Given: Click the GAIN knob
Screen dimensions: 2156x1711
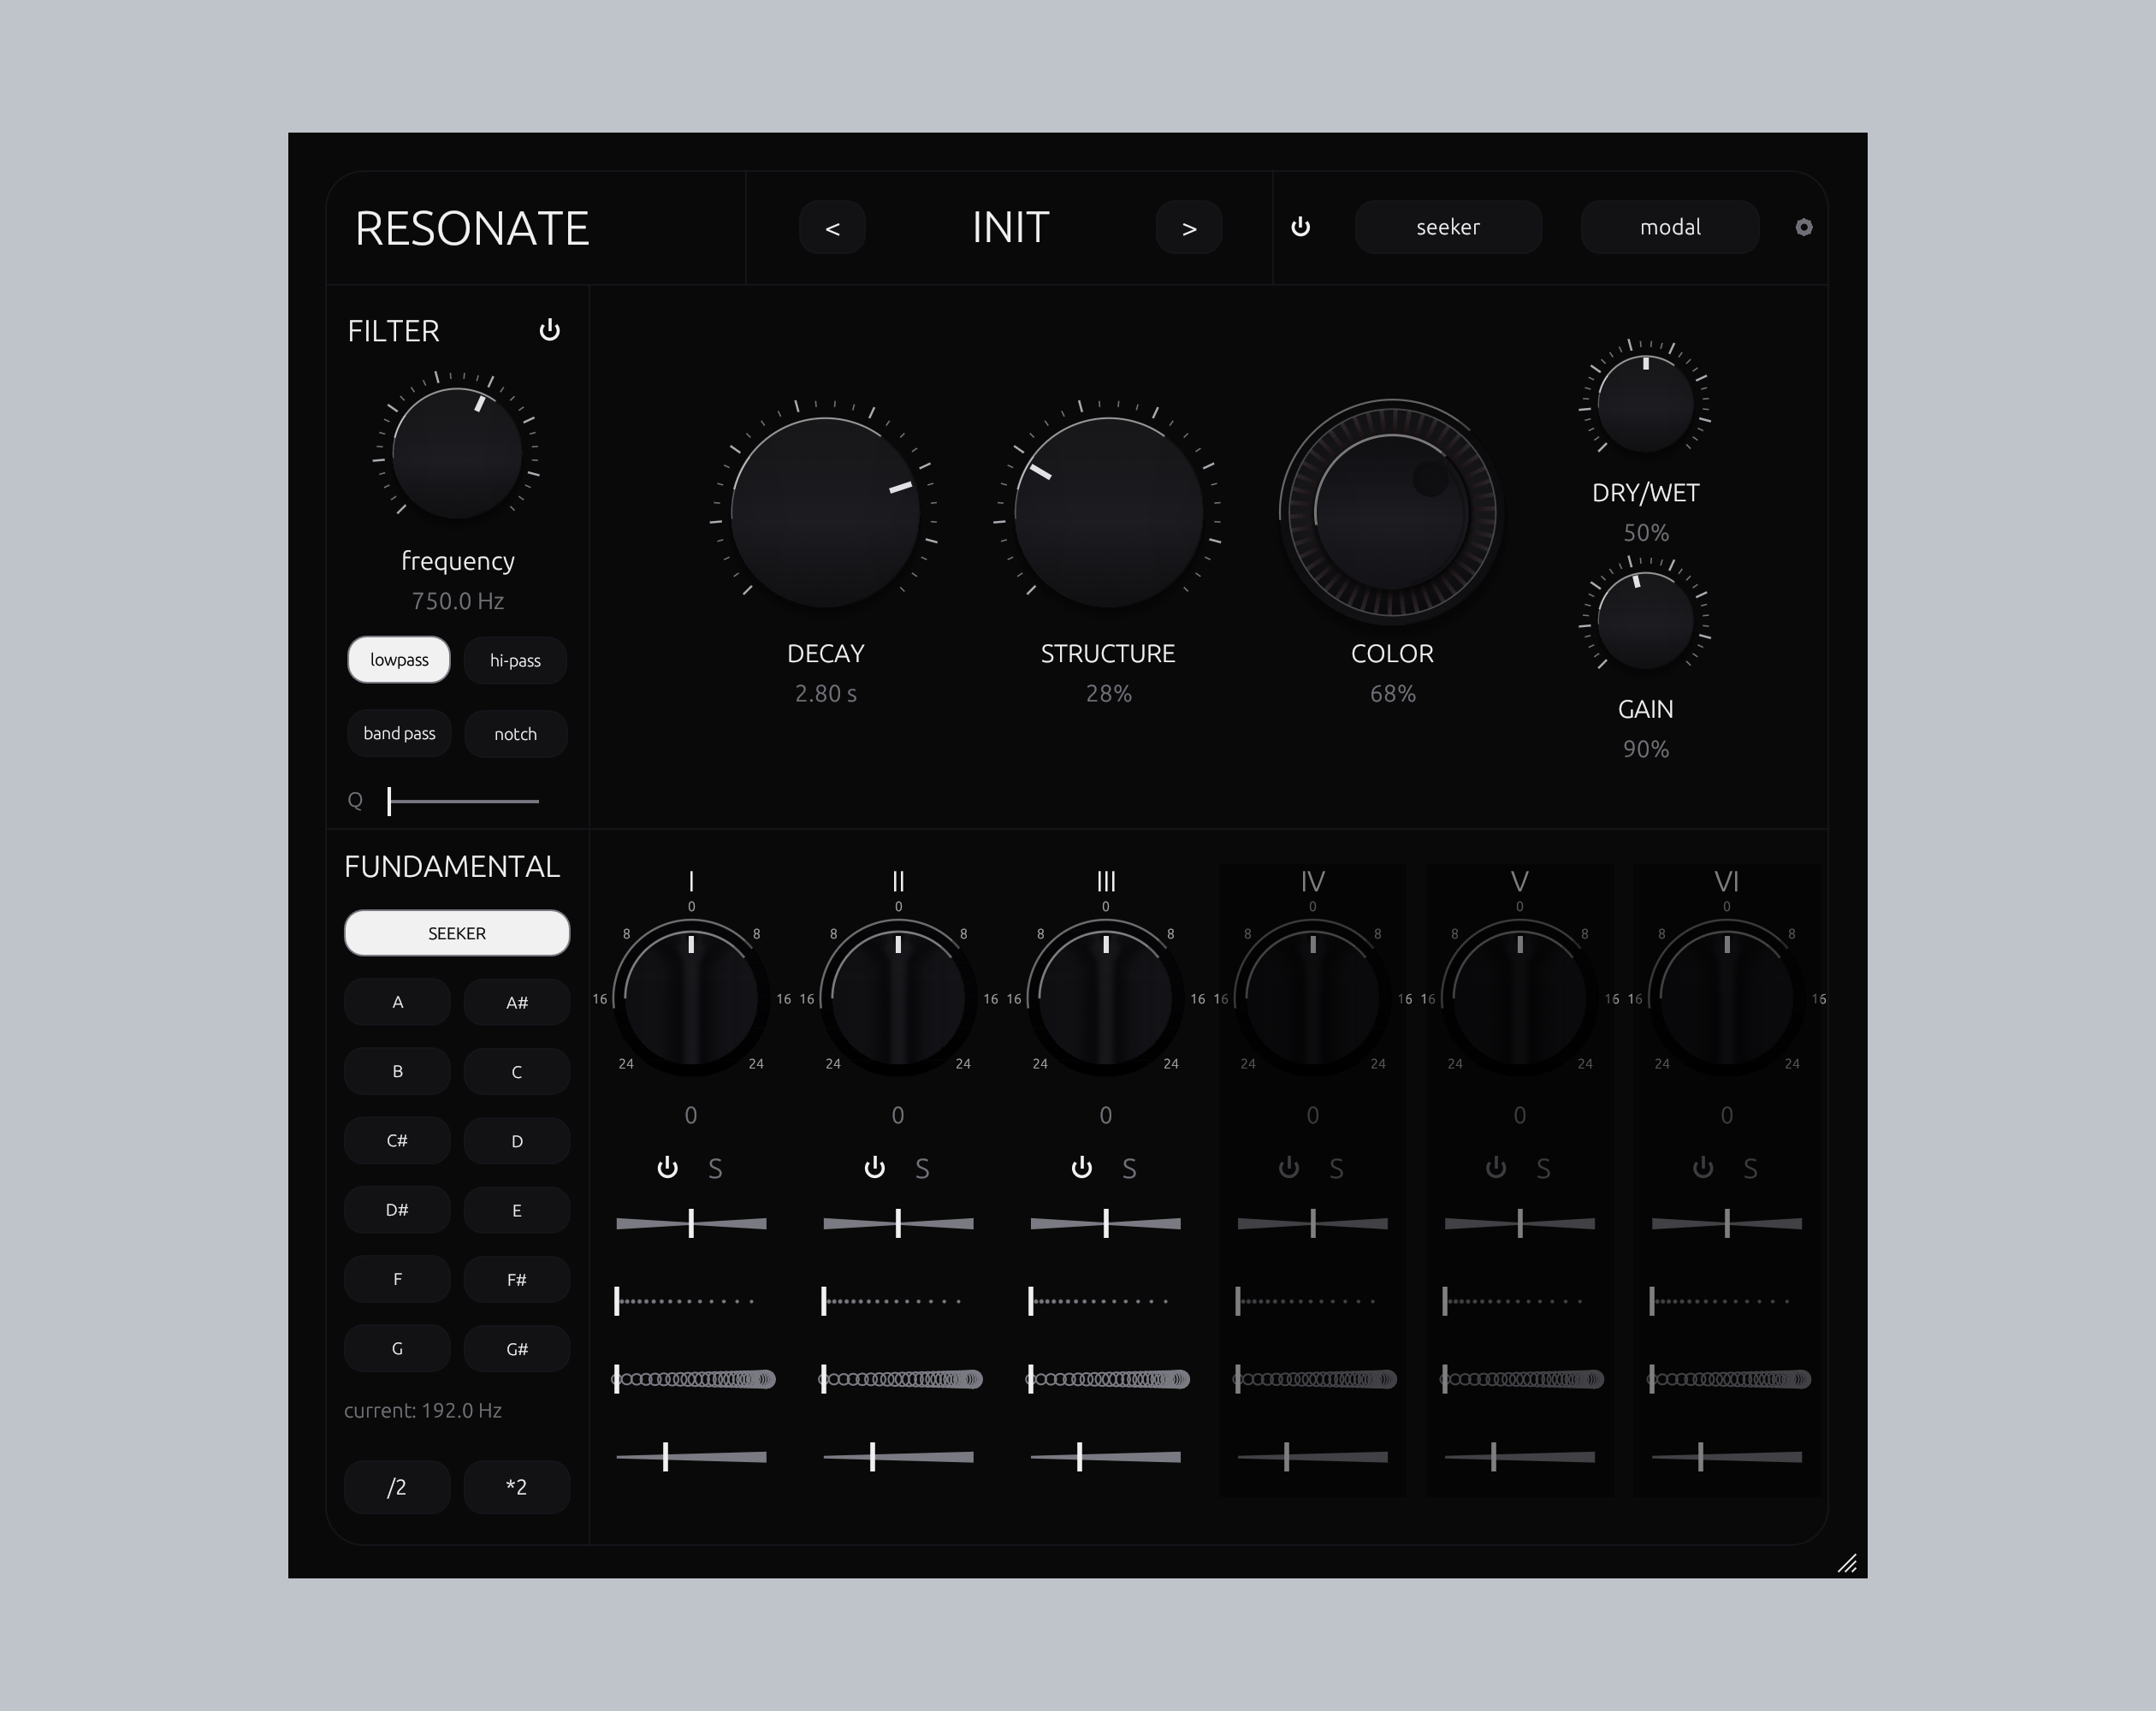Looking at the screenshot, I should click(x=1645, y=620).
